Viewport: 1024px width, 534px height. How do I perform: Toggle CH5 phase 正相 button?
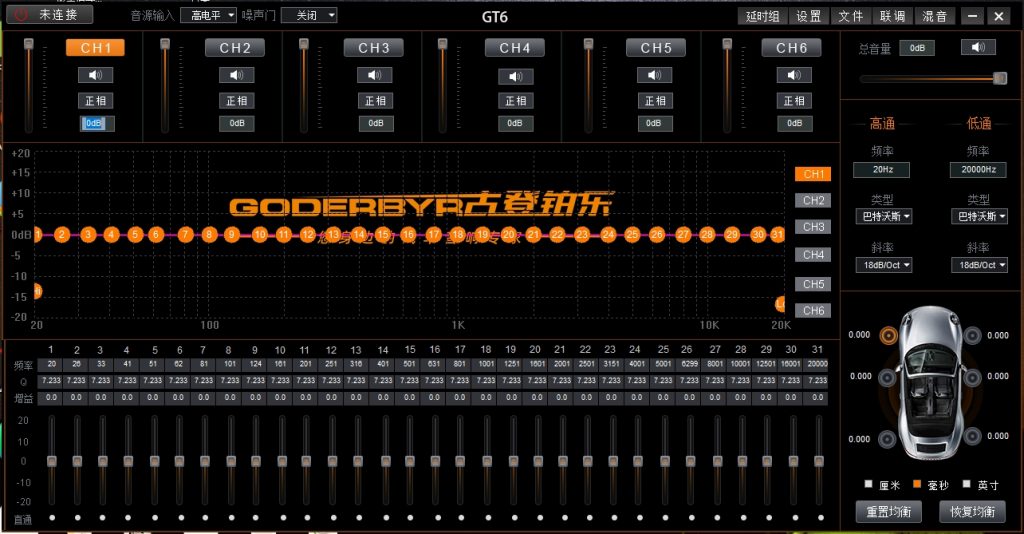point(654,101)
